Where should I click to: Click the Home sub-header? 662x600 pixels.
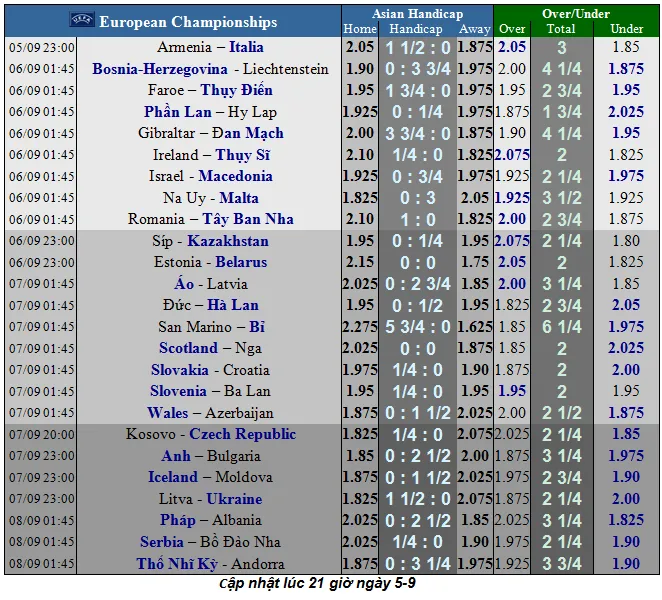tap(360, 29)
